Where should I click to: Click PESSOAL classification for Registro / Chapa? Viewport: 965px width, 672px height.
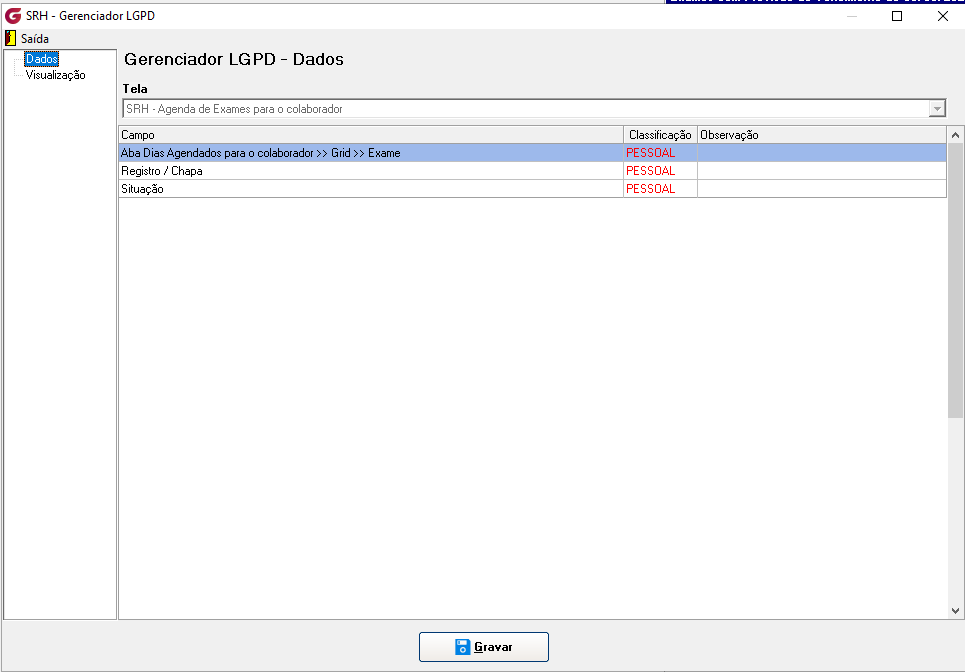(x=651, y=171)
